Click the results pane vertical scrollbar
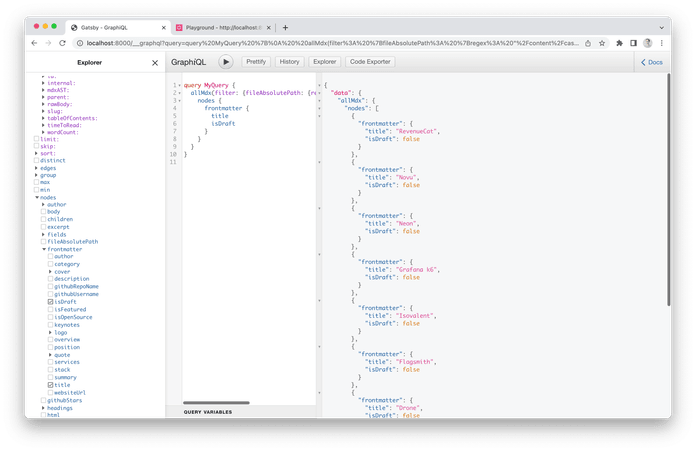 coord(668,190)
